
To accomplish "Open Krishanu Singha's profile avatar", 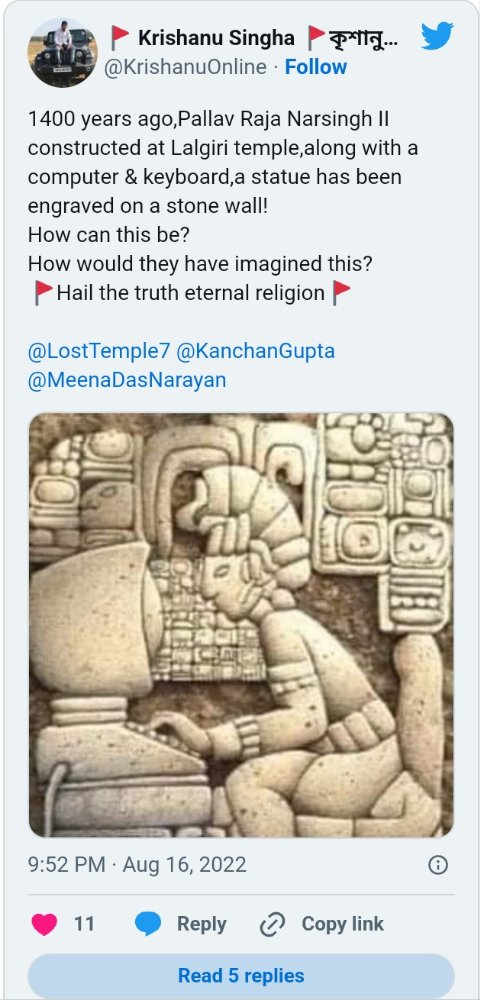I will tap(62, 52).
